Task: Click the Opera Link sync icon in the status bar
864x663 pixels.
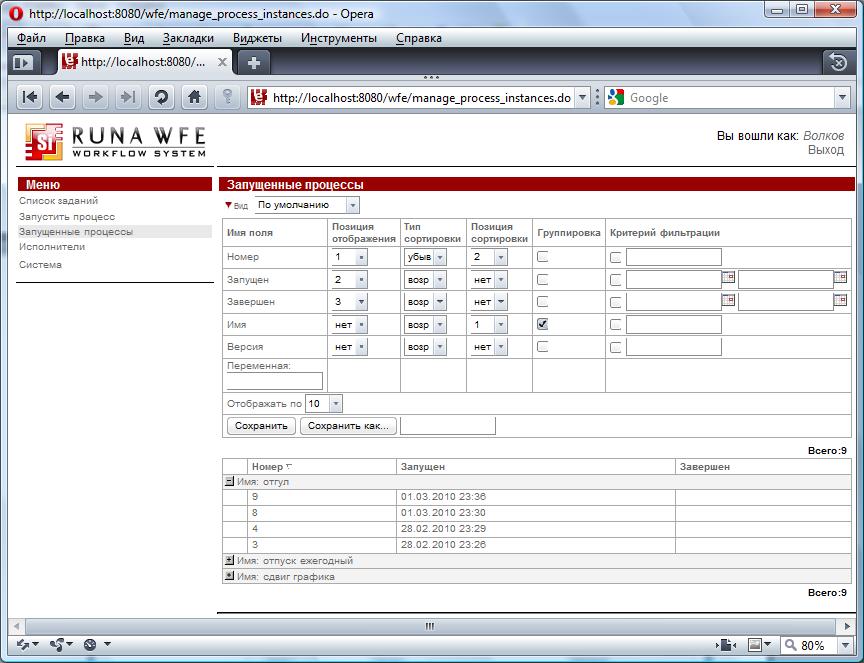Action: point(23,644)
